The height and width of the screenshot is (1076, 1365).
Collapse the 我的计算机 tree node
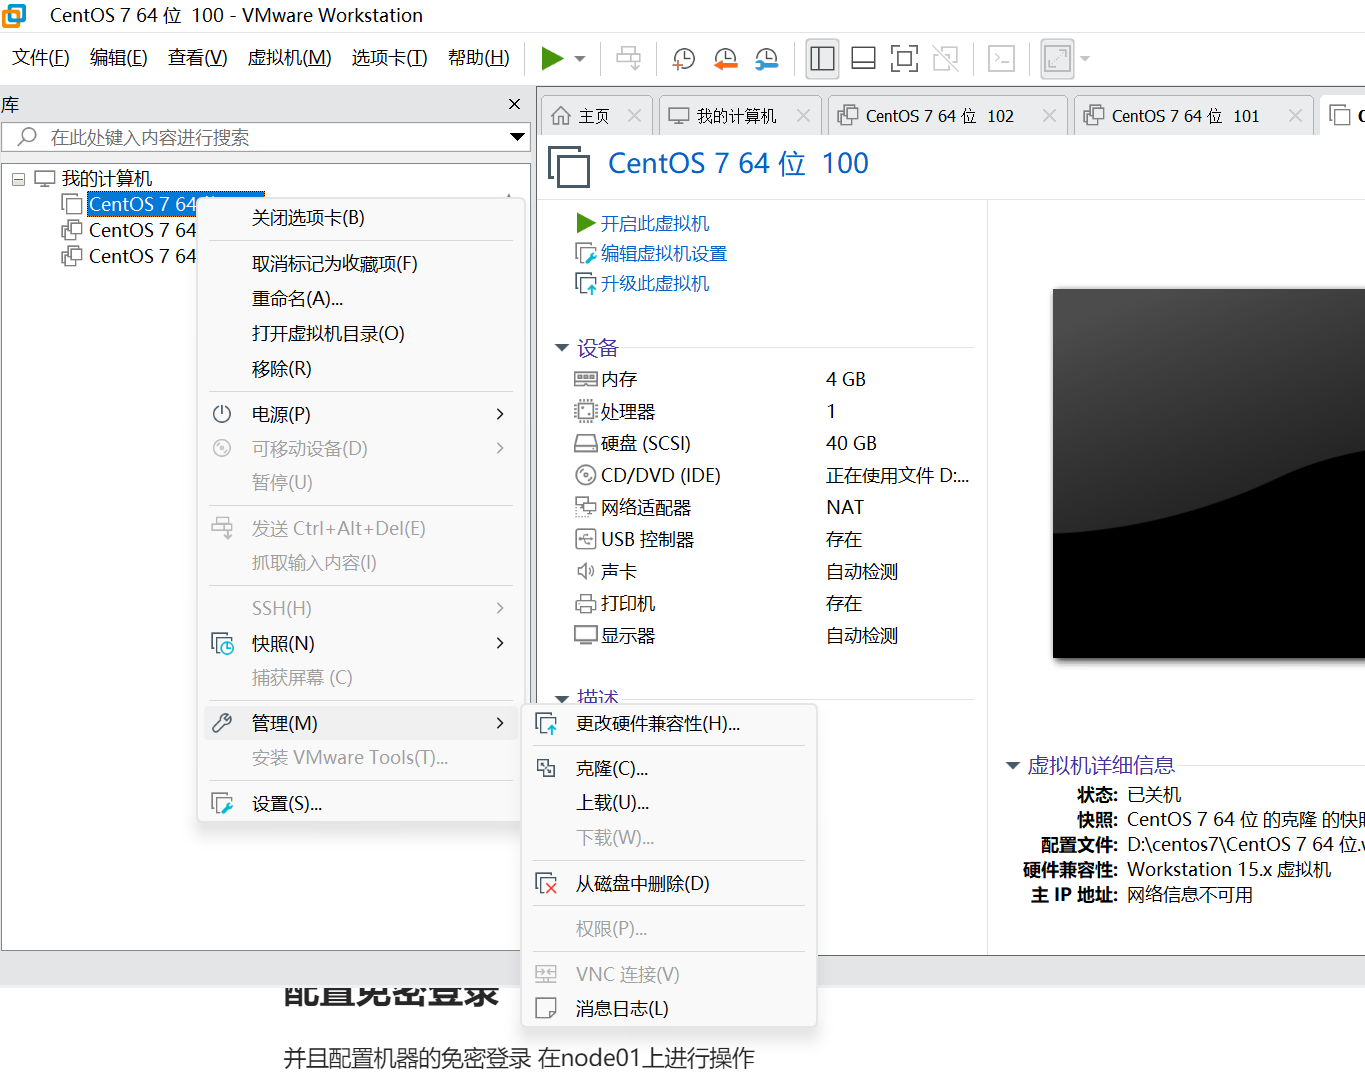(x=18, y=179)
